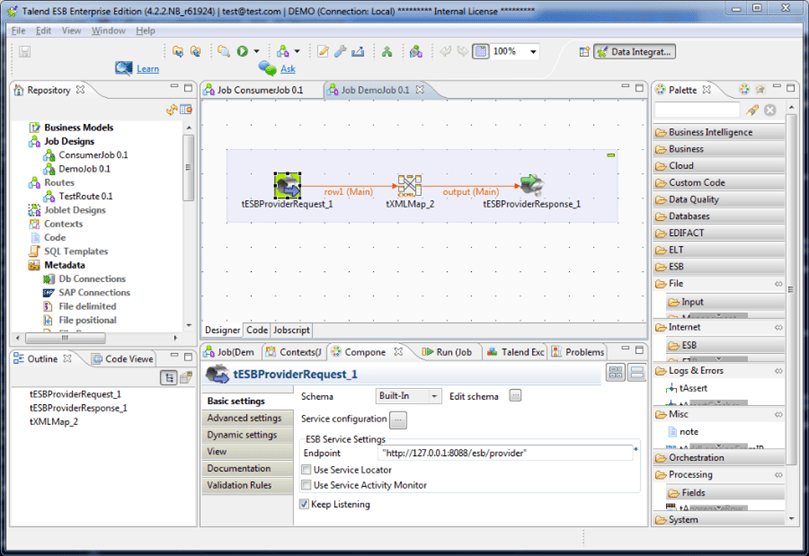Uncheck Keep Listening checkbox
This screenshot has height=556, width=809.
304,504
